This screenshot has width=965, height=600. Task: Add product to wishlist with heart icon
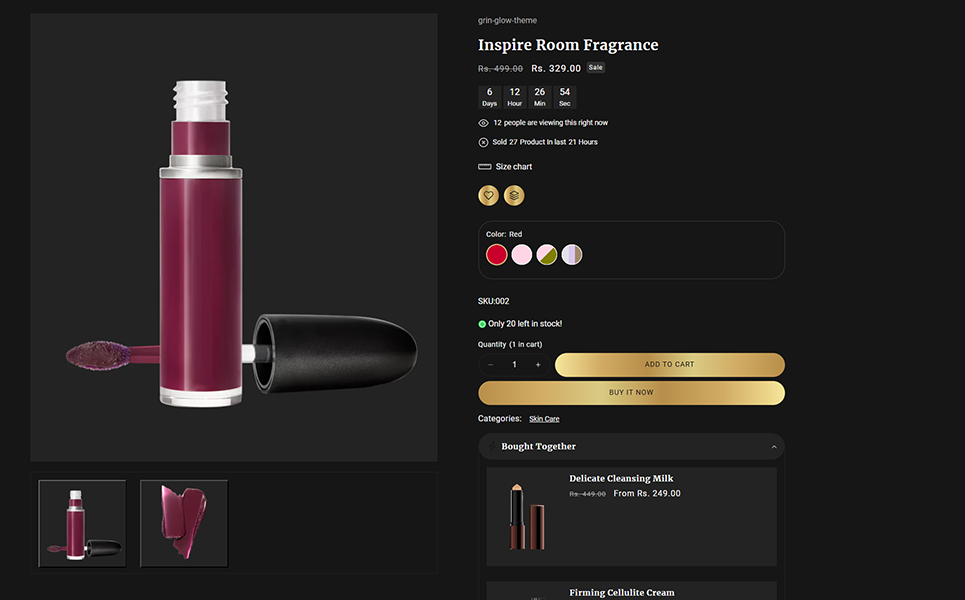click(x=488, y=196)
